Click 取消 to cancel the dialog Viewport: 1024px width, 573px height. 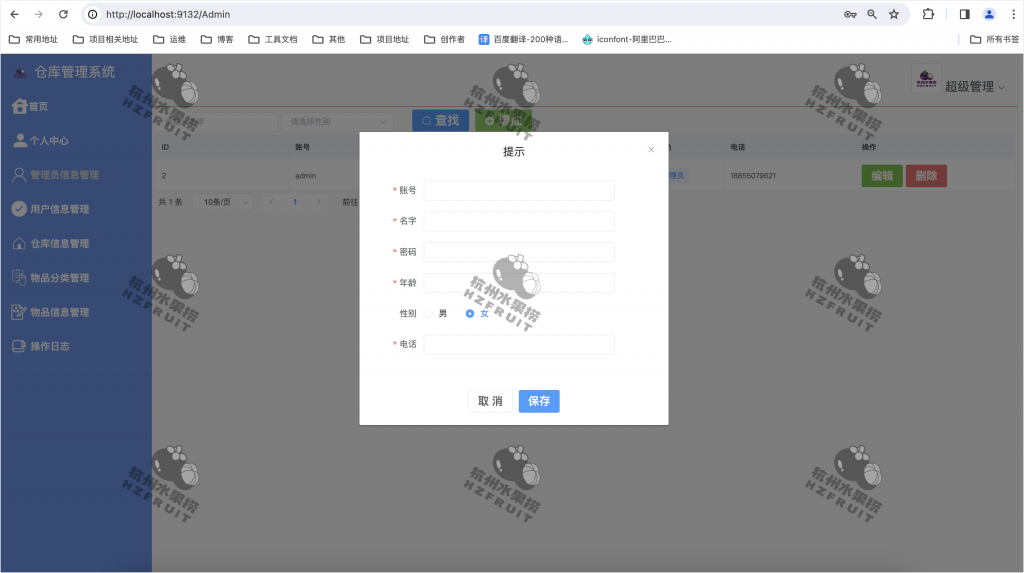pyautogui.click(x=490, y=401)
